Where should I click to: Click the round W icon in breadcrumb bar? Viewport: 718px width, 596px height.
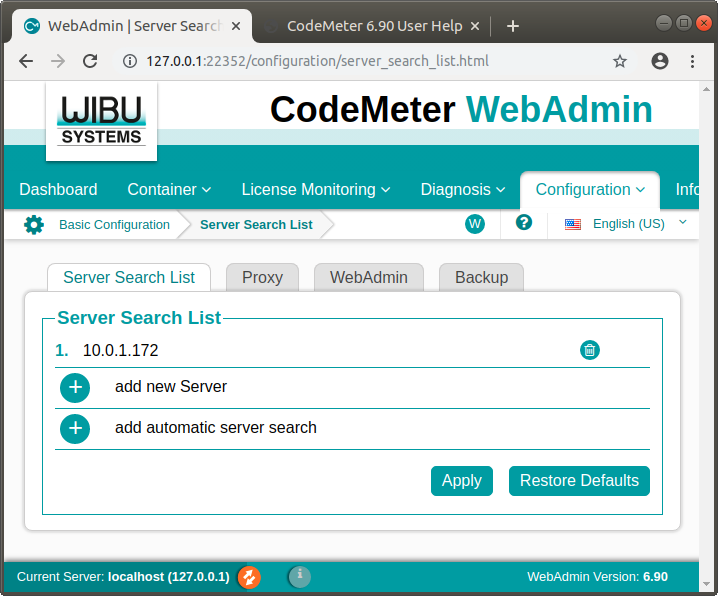point(475,224)
